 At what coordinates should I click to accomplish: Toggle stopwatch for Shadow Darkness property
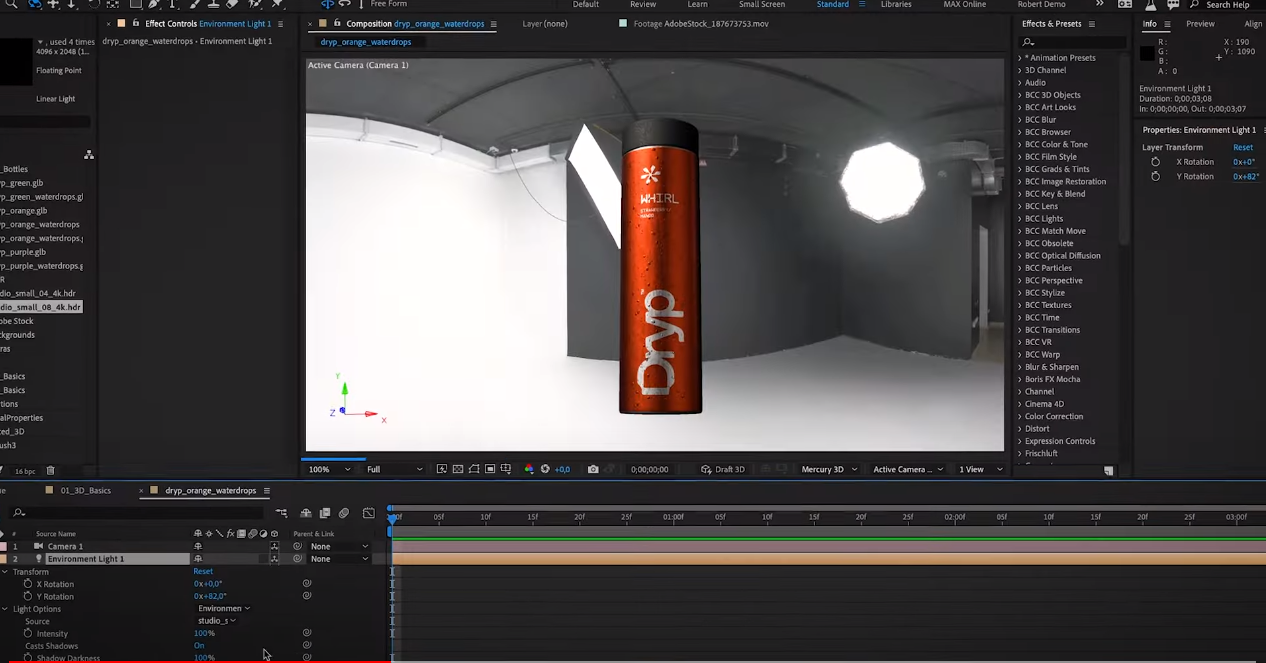(28, 658)
